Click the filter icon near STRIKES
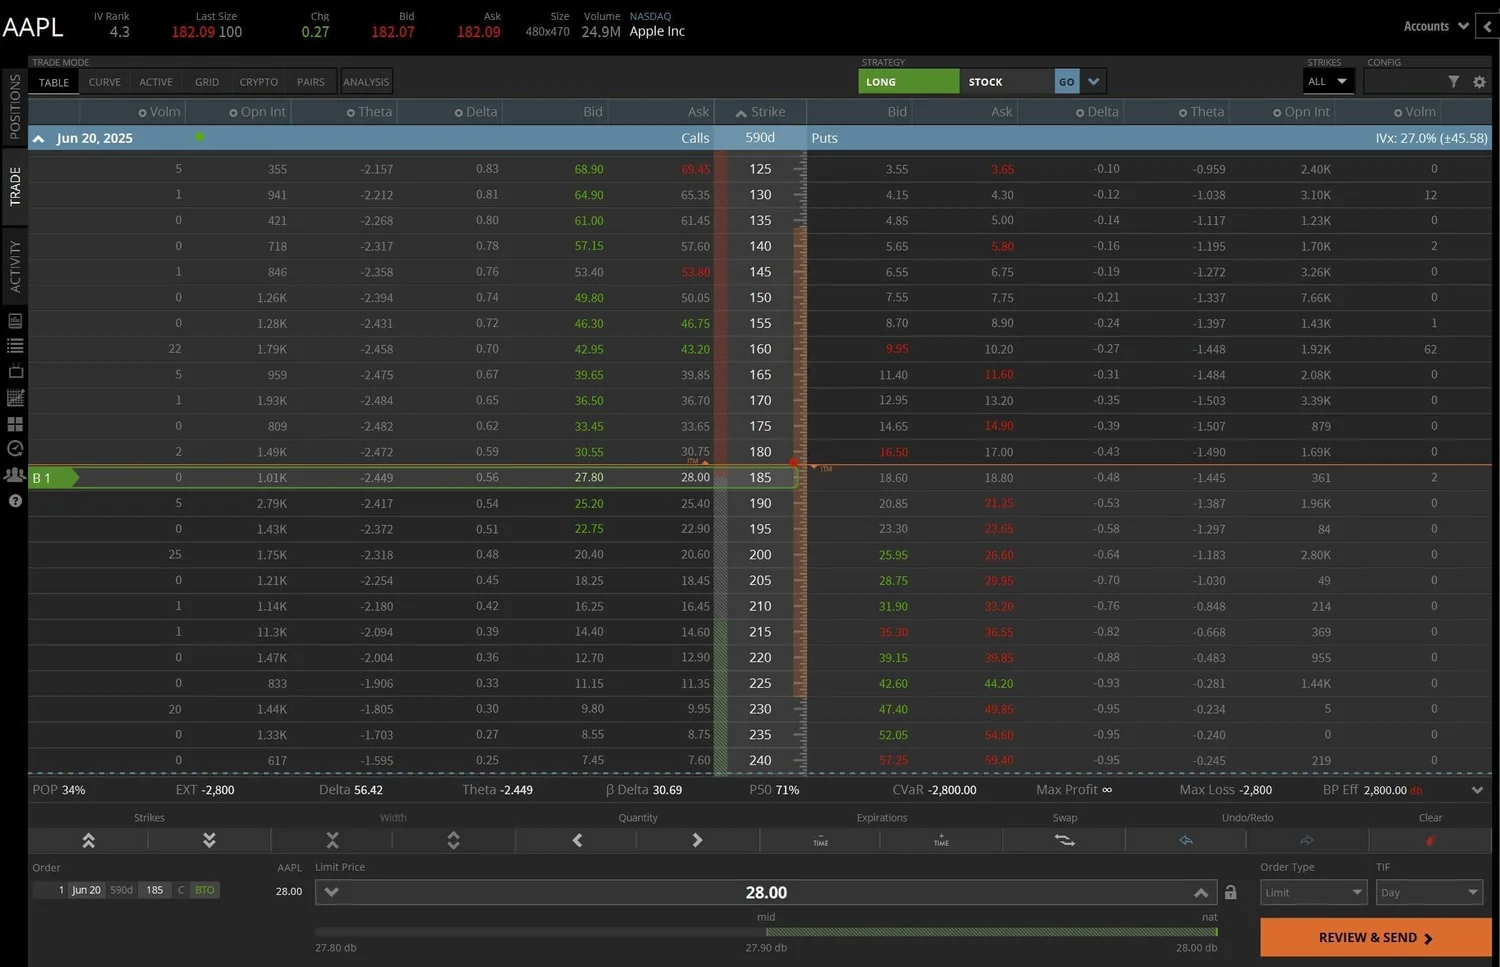 pos(1455,82)
